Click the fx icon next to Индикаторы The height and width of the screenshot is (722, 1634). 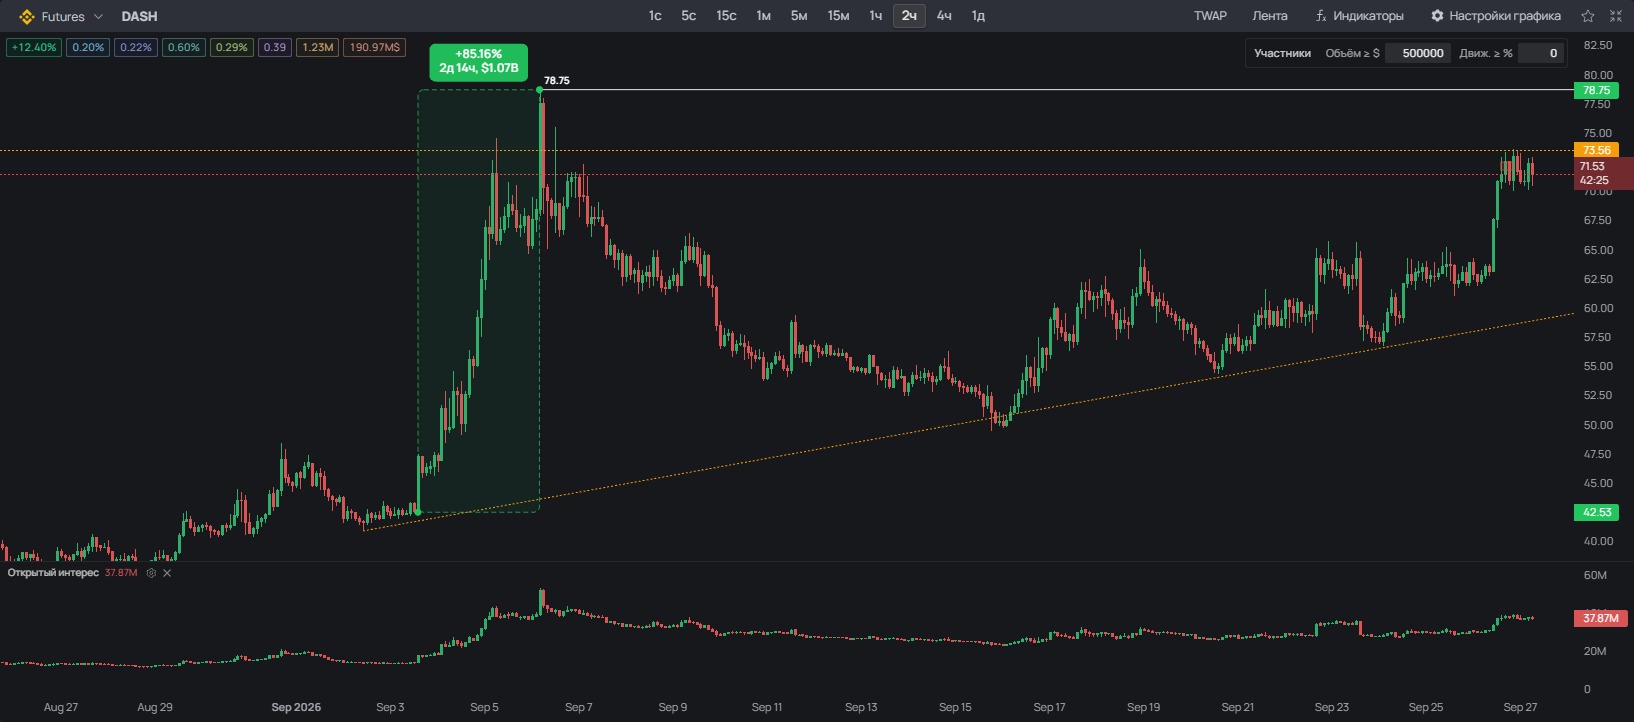tap(1321, 16)
